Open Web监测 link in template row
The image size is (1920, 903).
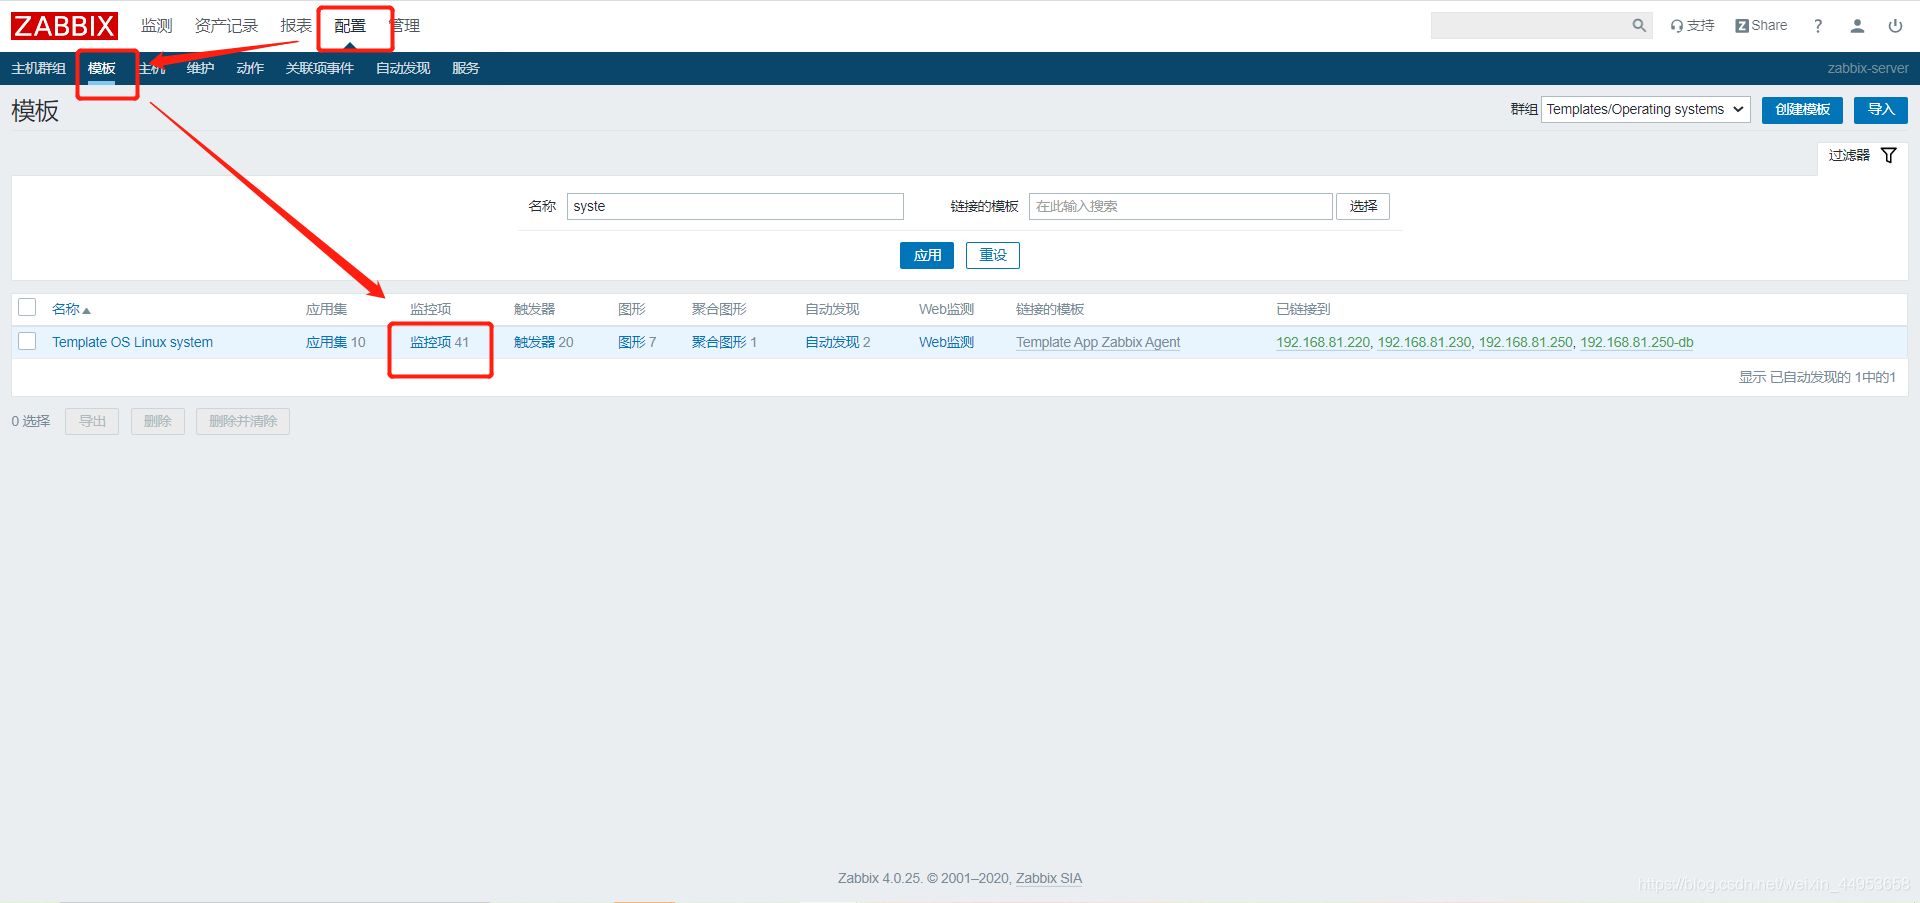tap(946, 342)
